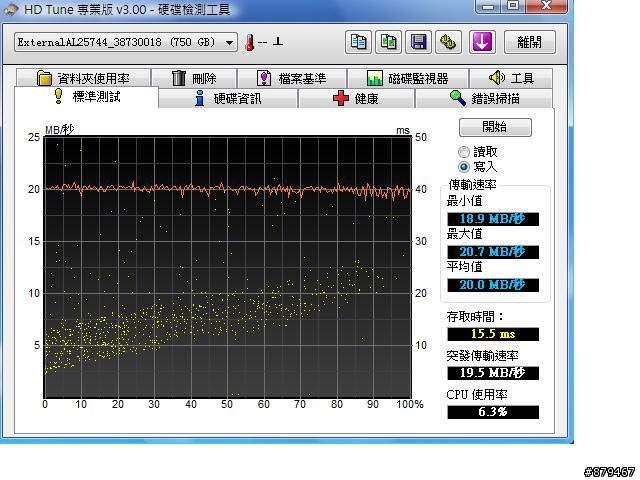The width and height of the screenshot is (640, 480).
Task: Click the purple down-arrow icon
Action: click(482, 42)
